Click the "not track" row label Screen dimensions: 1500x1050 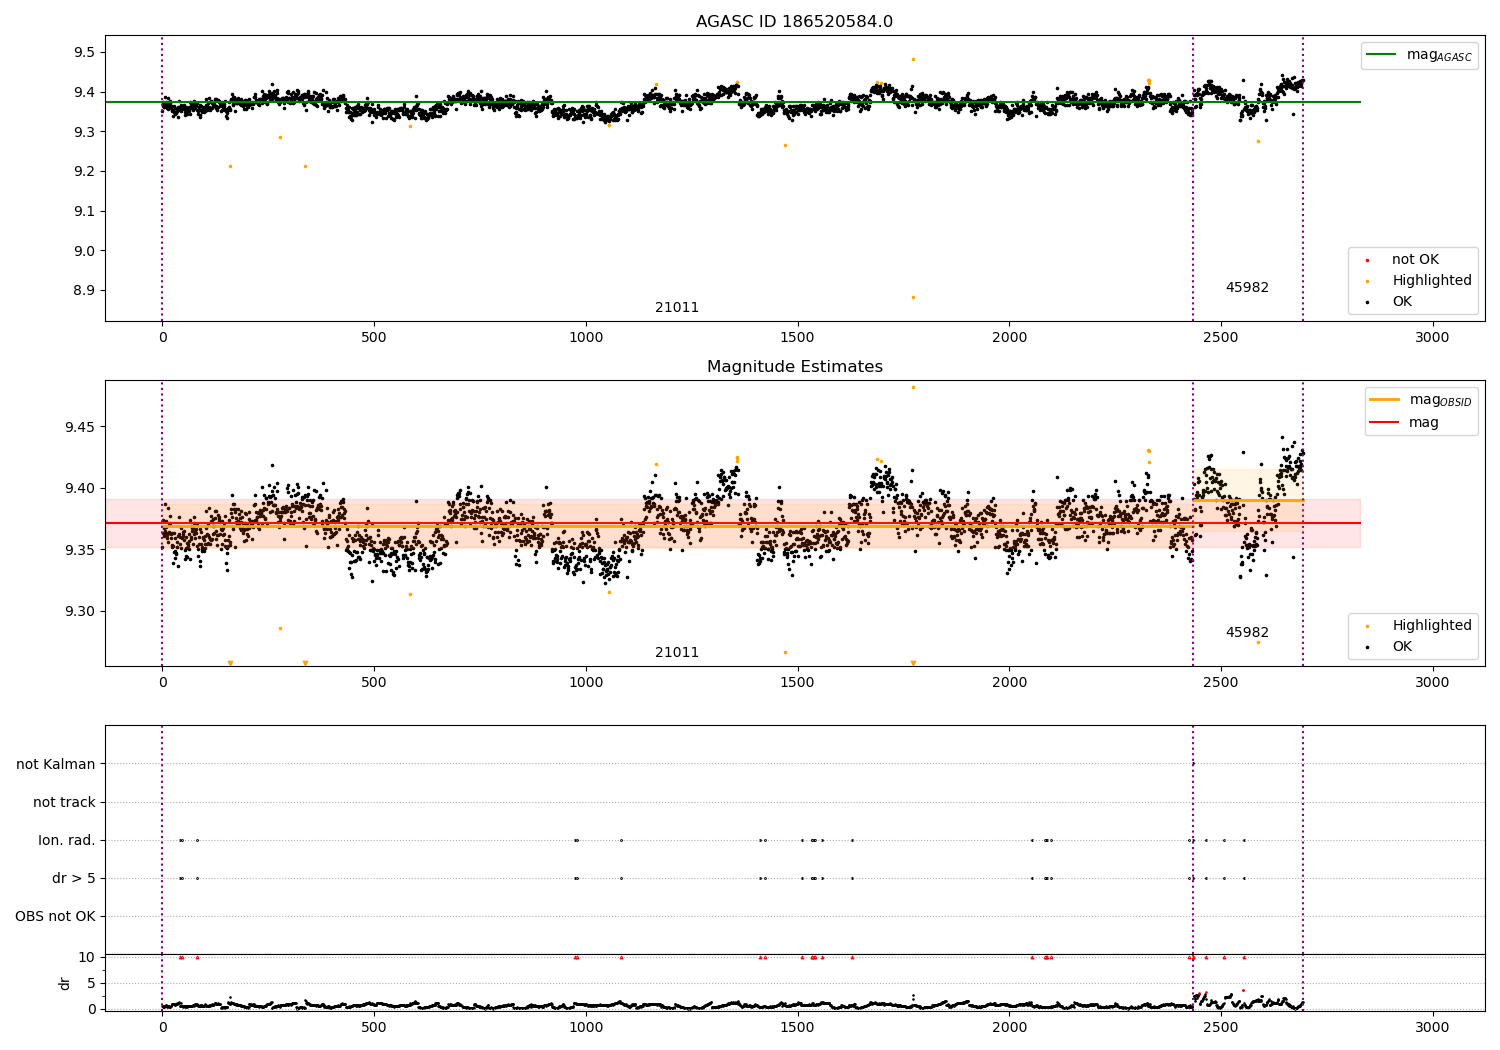point(64,803)
